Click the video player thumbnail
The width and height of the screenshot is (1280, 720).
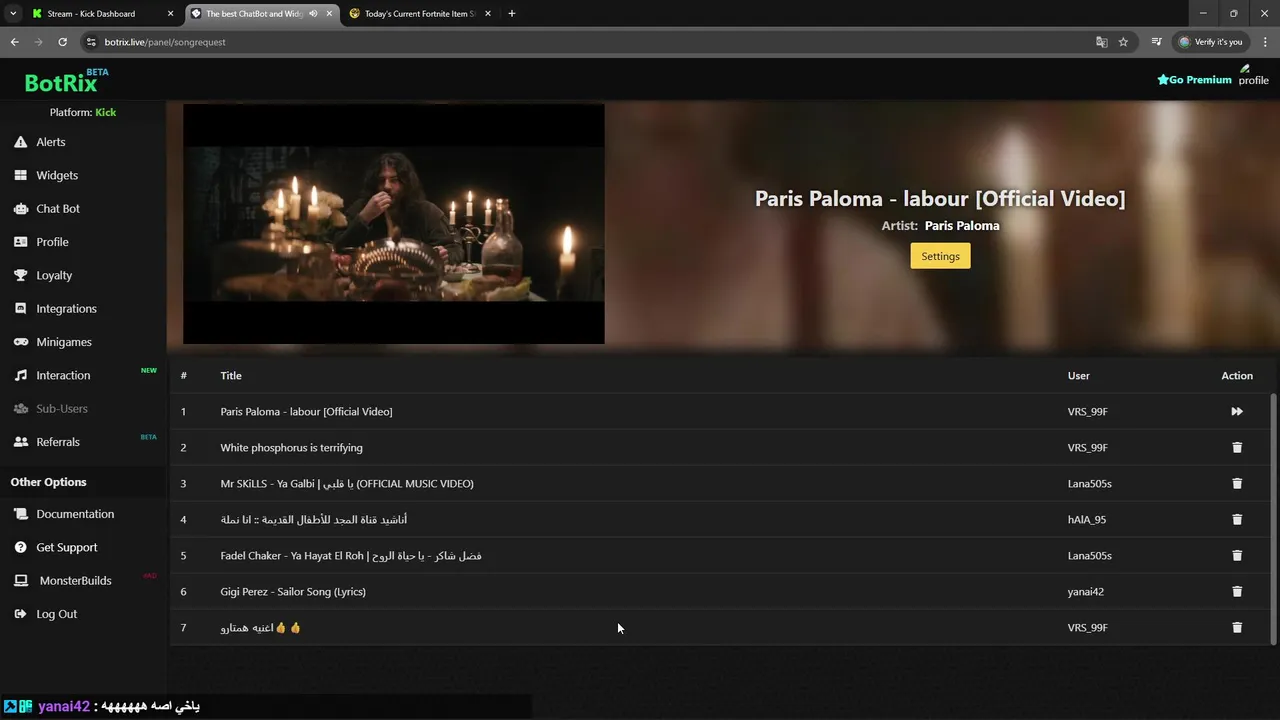394,224
